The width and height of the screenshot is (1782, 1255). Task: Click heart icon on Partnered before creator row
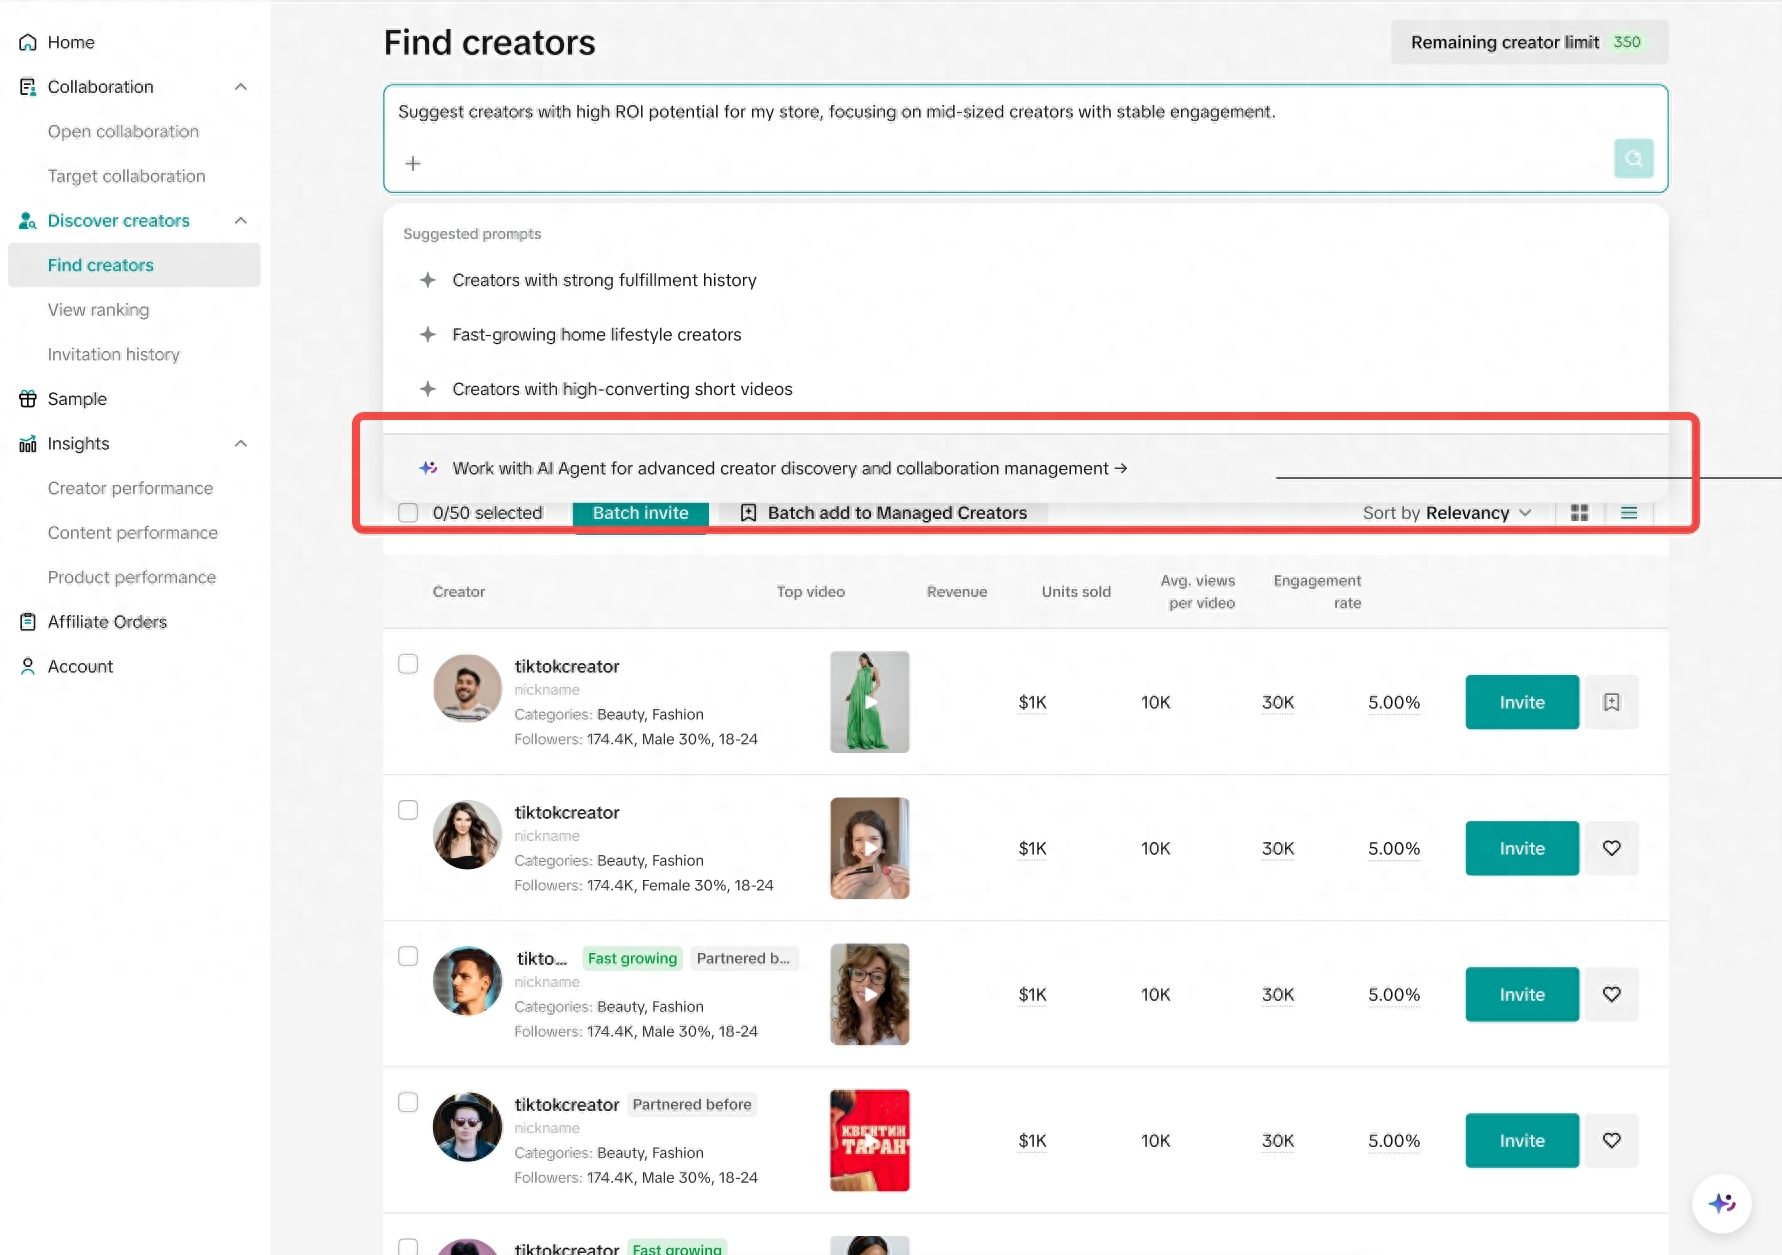pyautogui.click(x=1611, y=1140)
